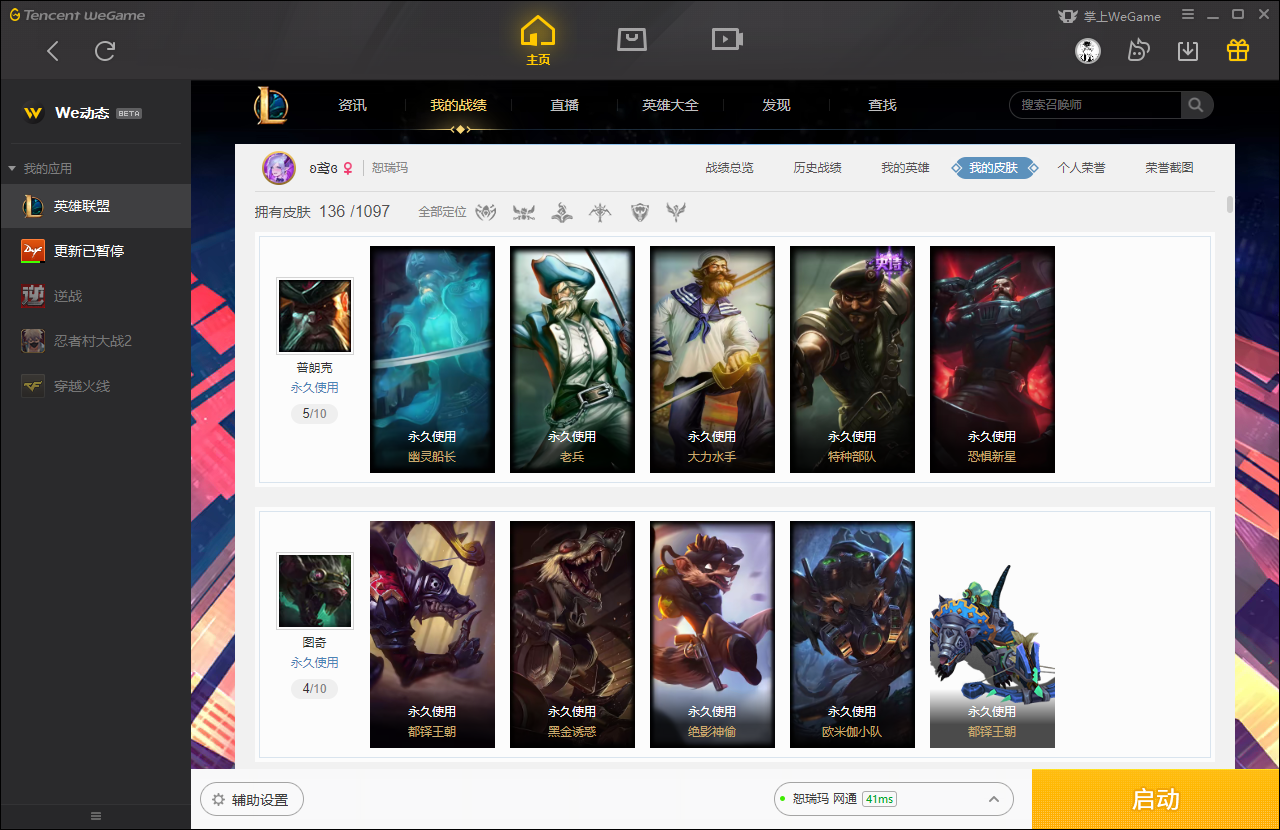Click the Tencent WeGame logo

(x=78, y=15)
